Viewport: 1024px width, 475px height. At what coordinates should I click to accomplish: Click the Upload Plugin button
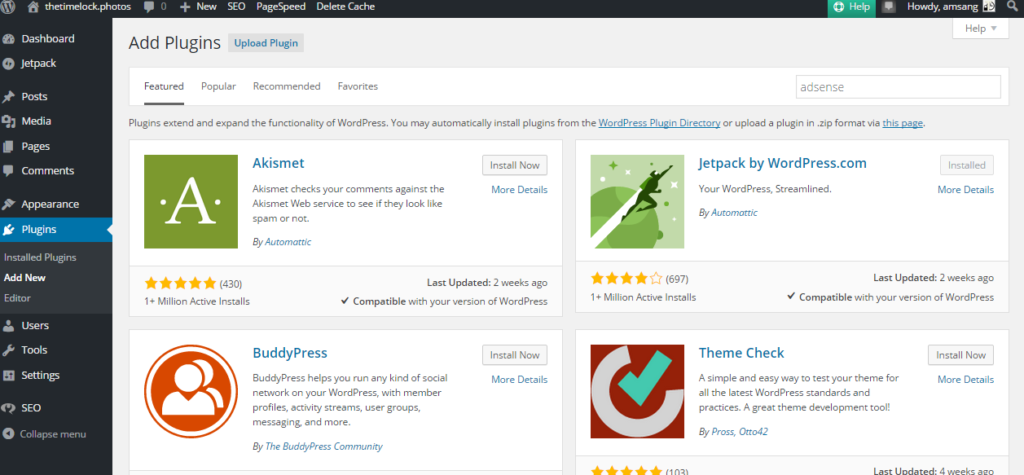[x=266, y=43]
